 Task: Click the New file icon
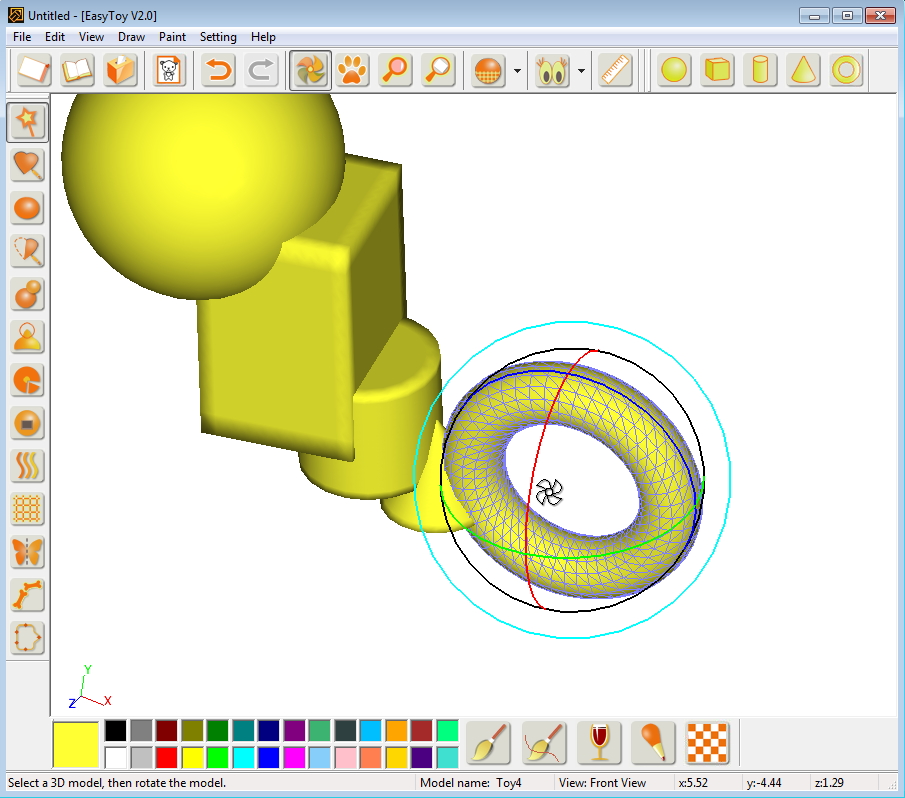click(x=34, y=70)
